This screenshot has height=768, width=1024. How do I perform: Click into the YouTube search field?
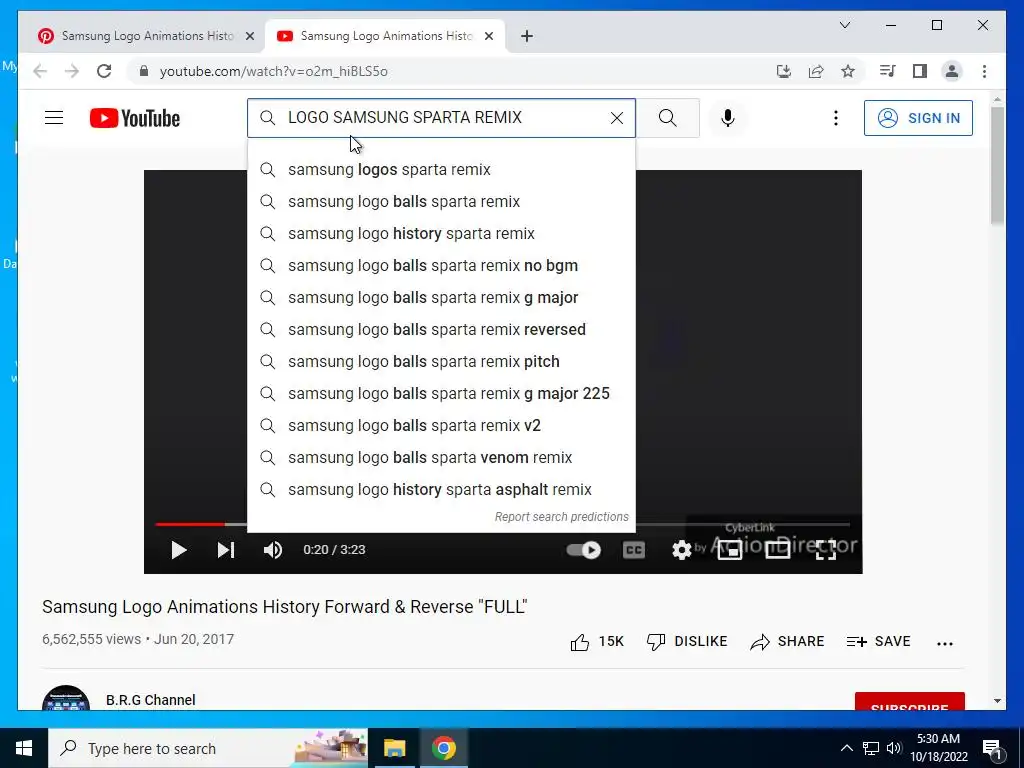pos(441,118)
